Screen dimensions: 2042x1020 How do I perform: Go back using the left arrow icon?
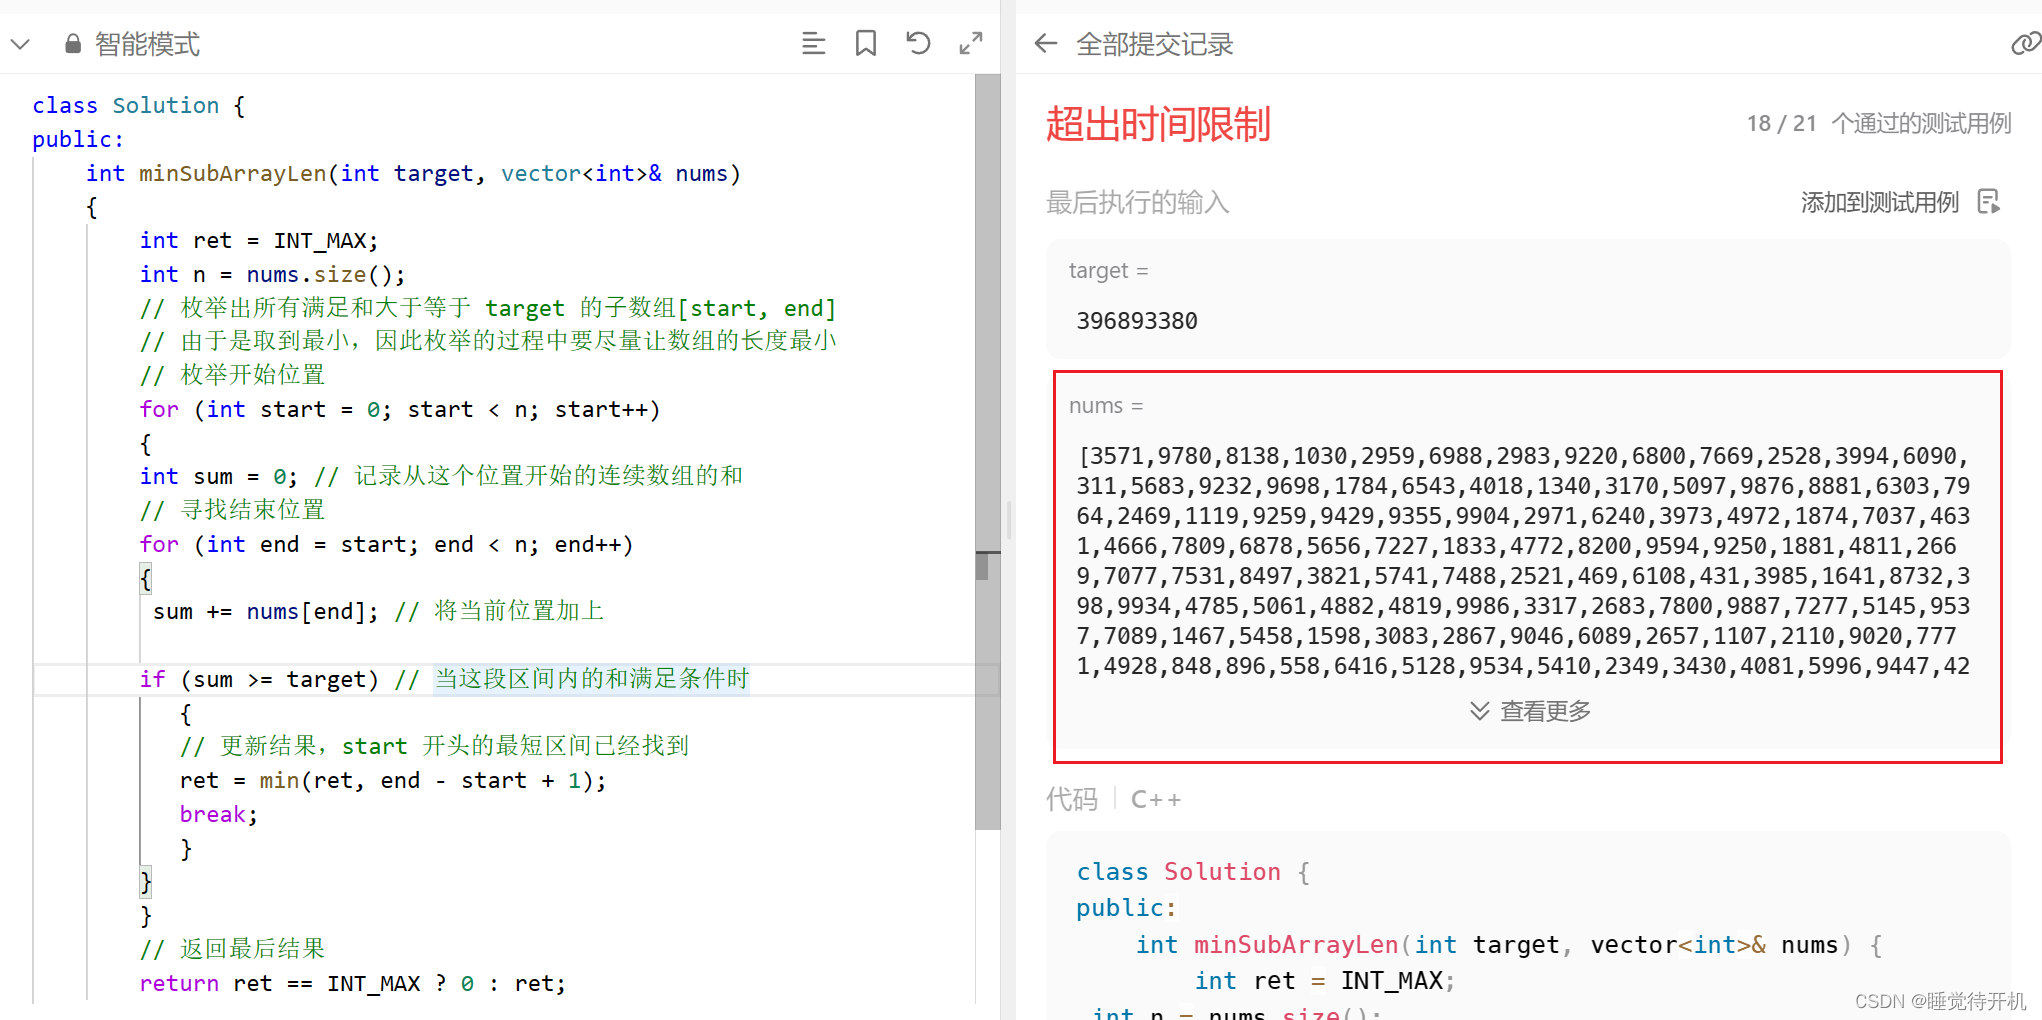1046,43
